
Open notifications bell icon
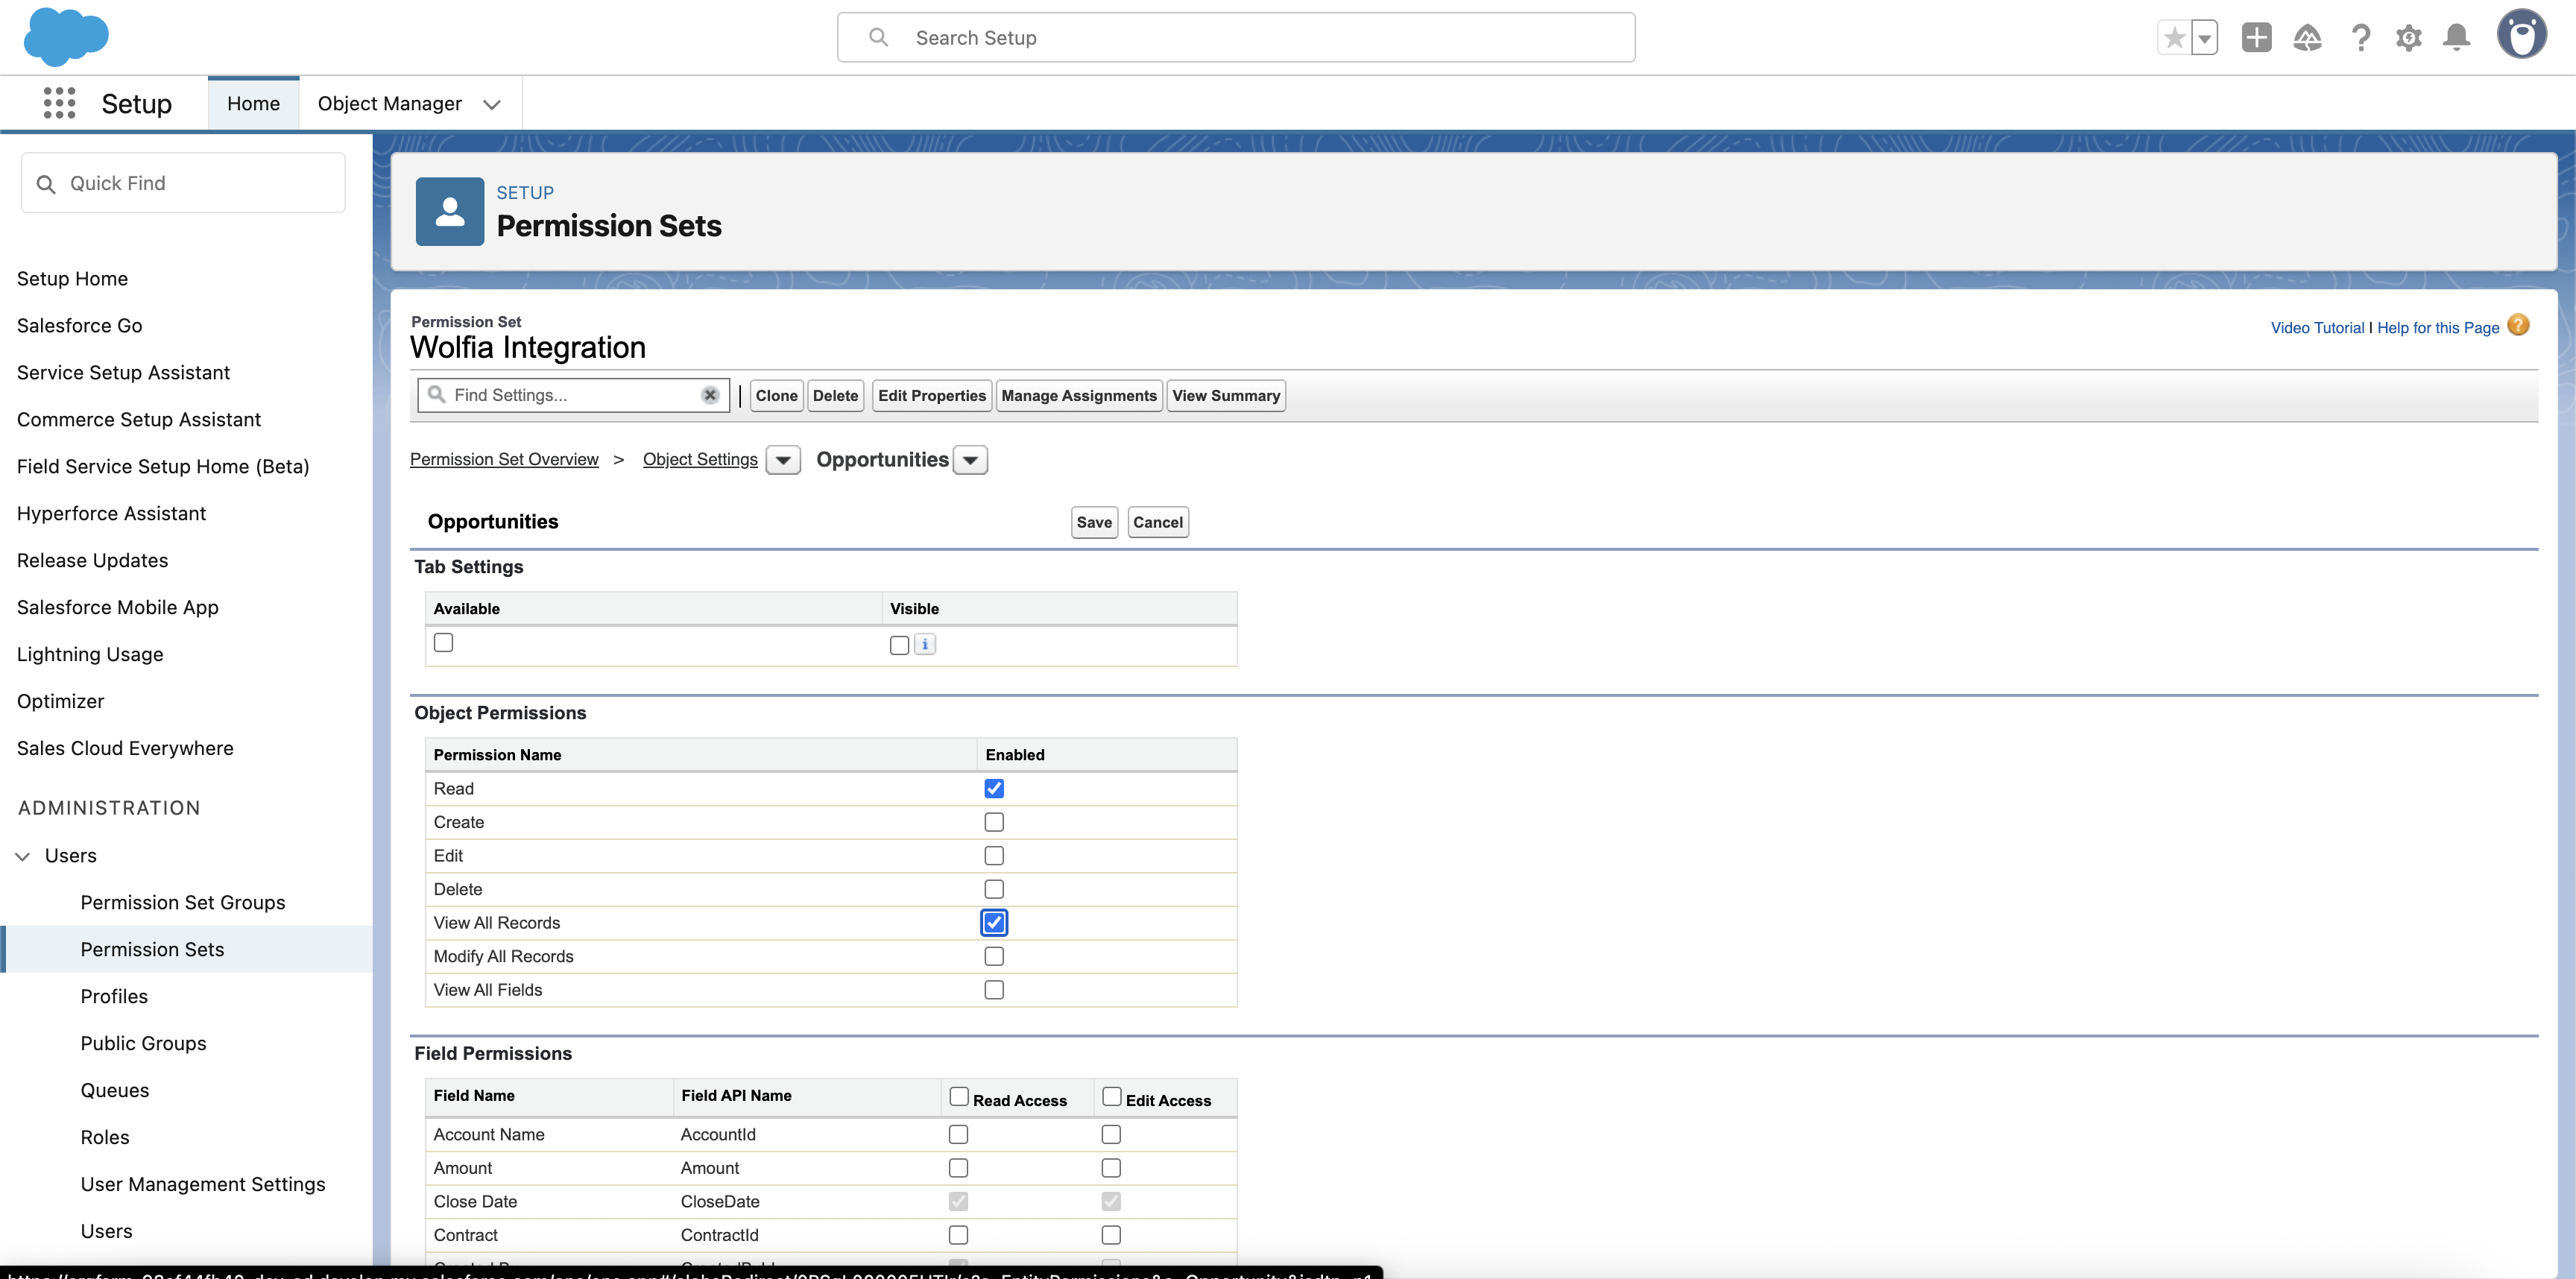tap(2457, 37)
